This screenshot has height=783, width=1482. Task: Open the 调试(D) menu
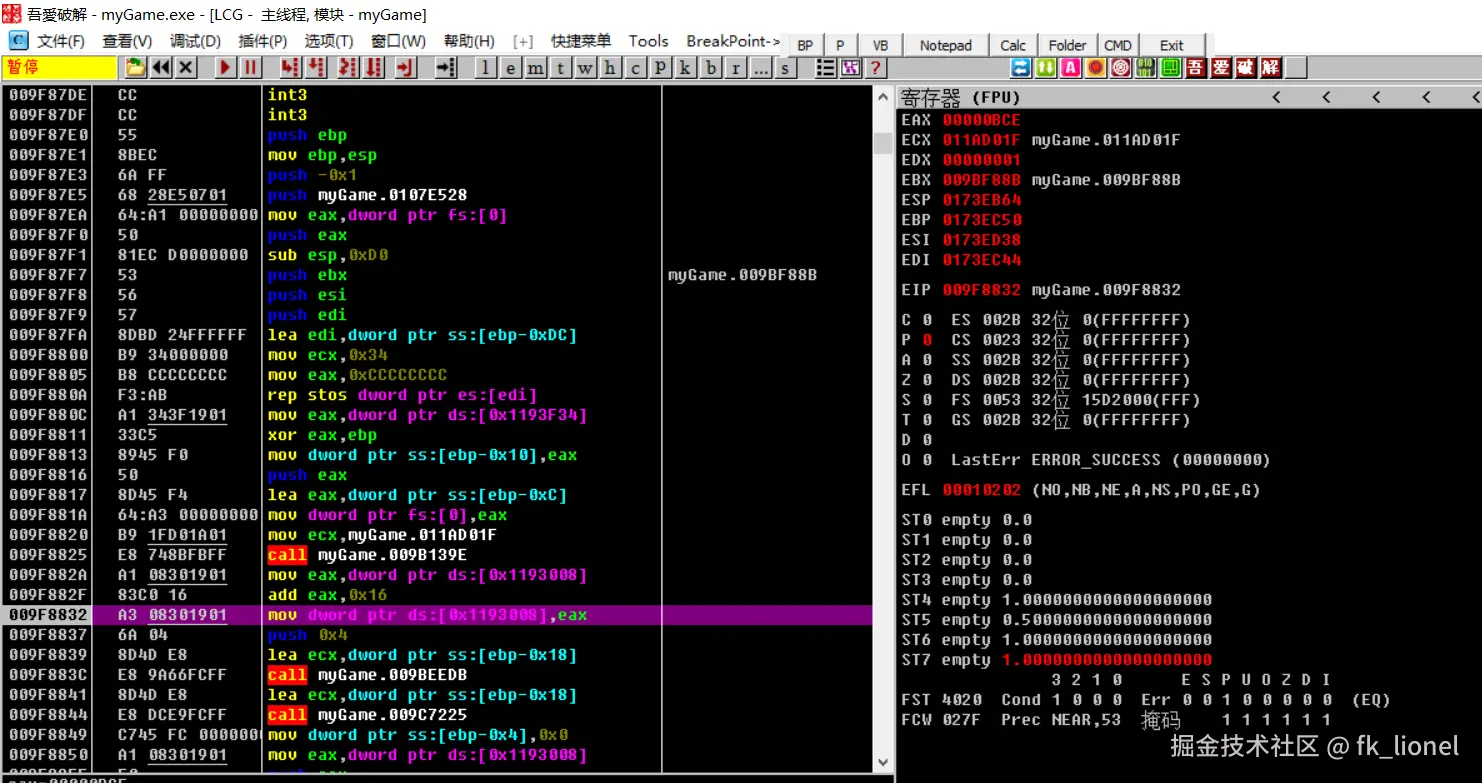195,41
